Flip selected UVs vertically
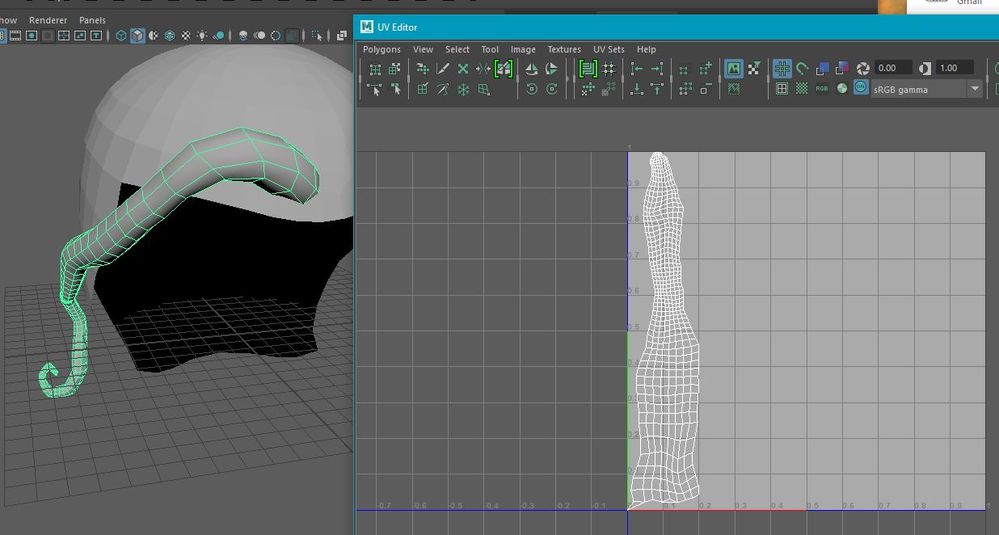 click(552, 69)
